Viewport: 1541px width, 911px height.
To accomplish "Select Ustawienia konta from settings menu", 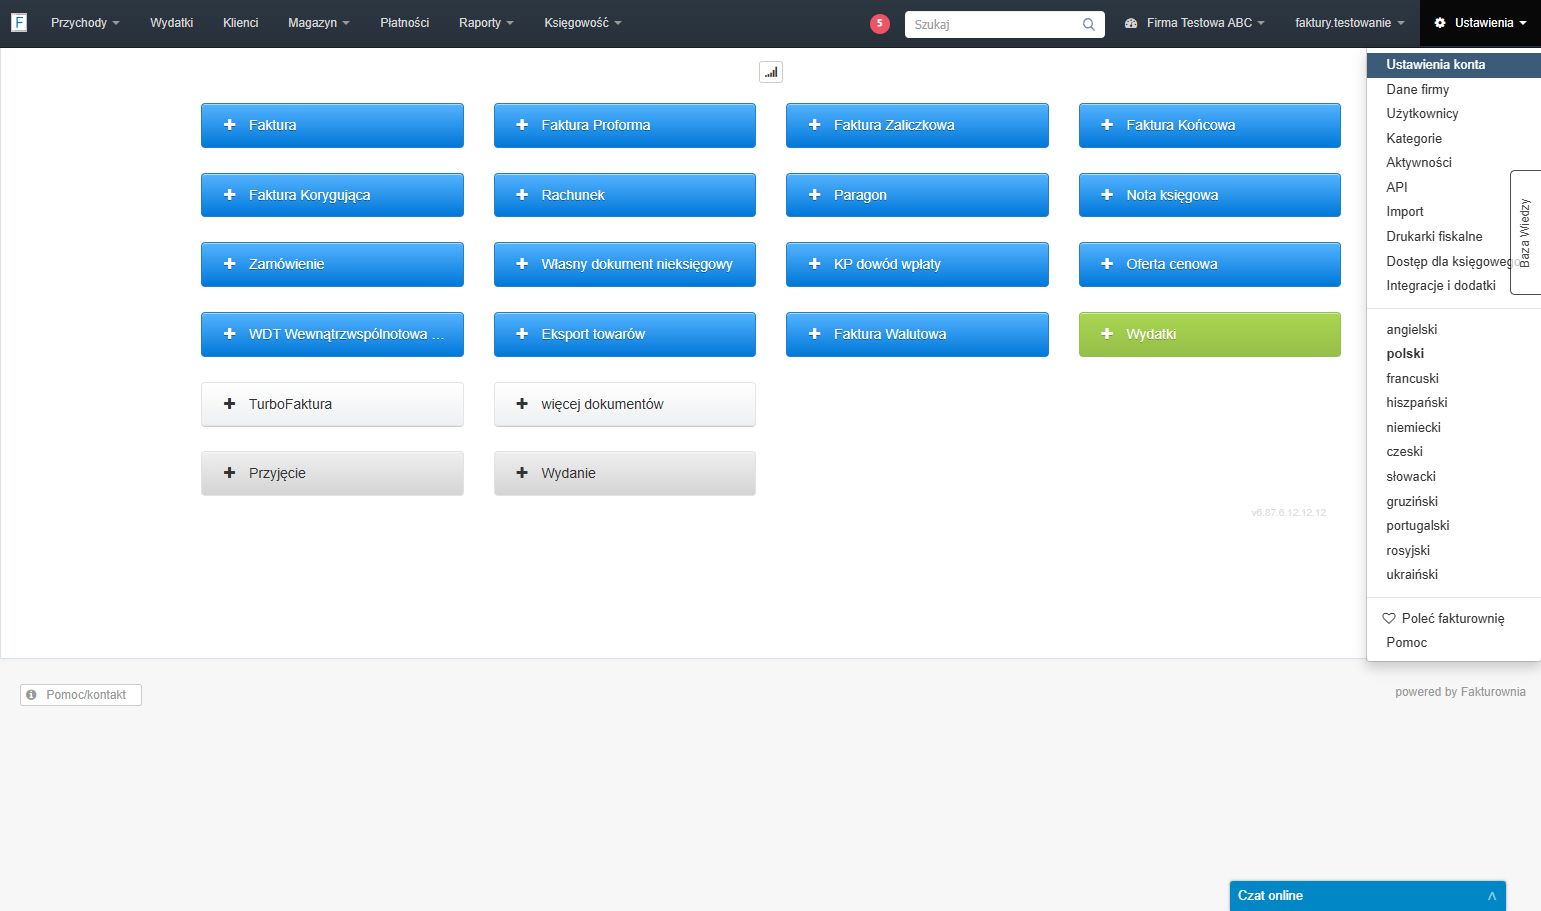I will [1453, 65].
